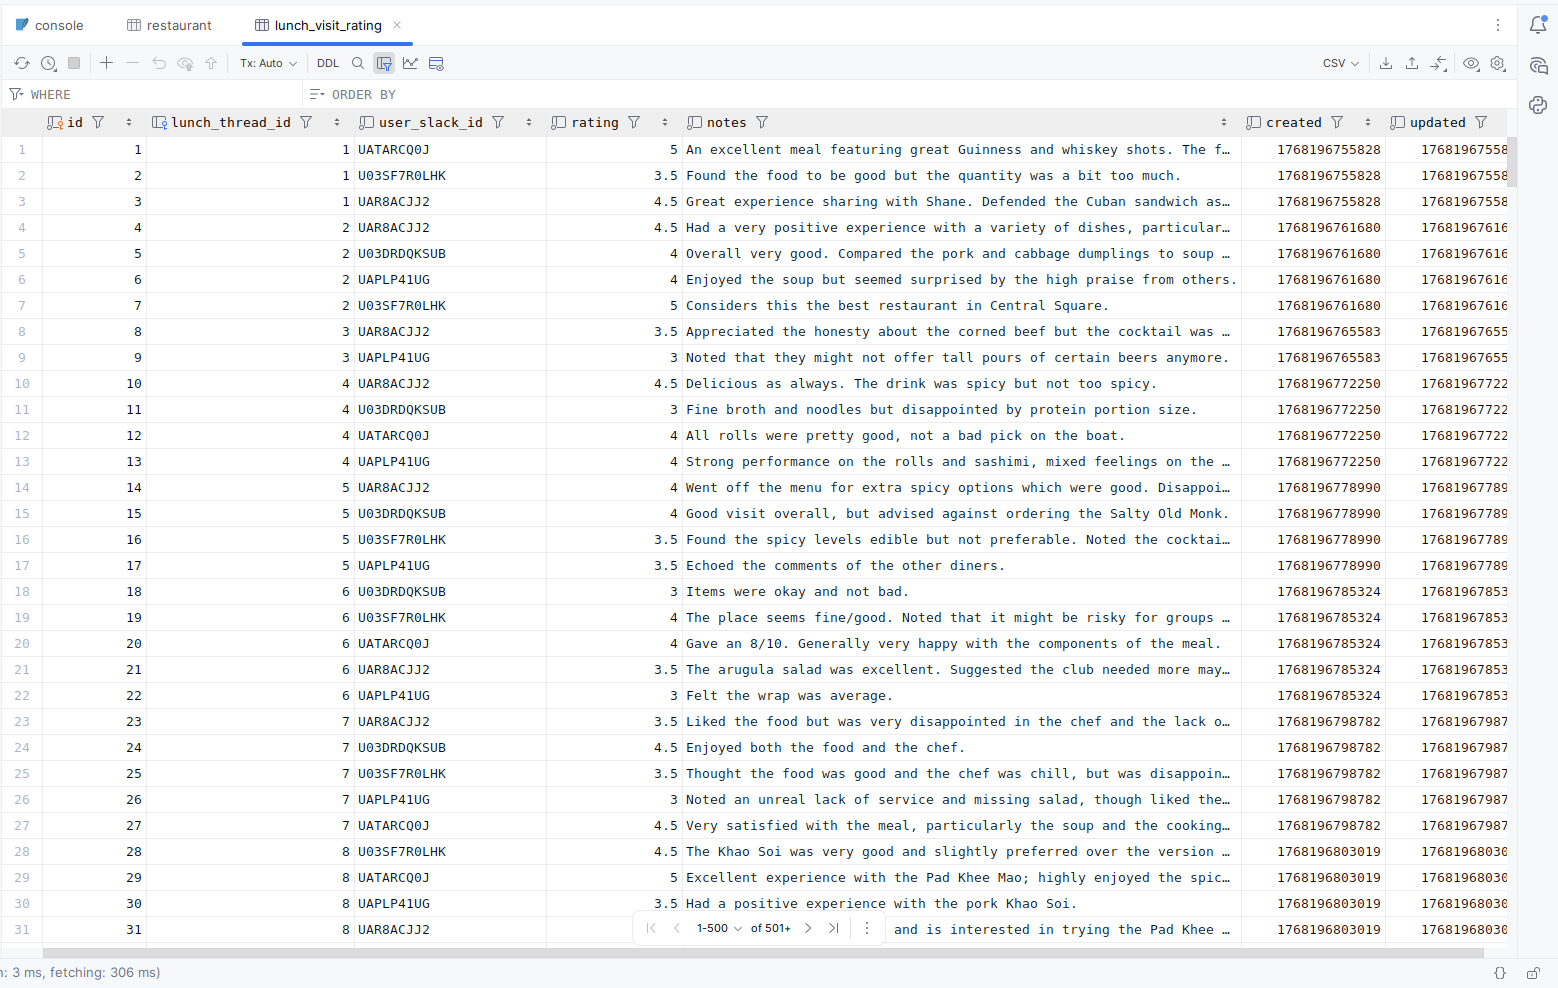Image resolution: width=1558 pixels, height=988 pixels.
Task: Expand the 1-500 page size dropdown
Action: [719, 928]
